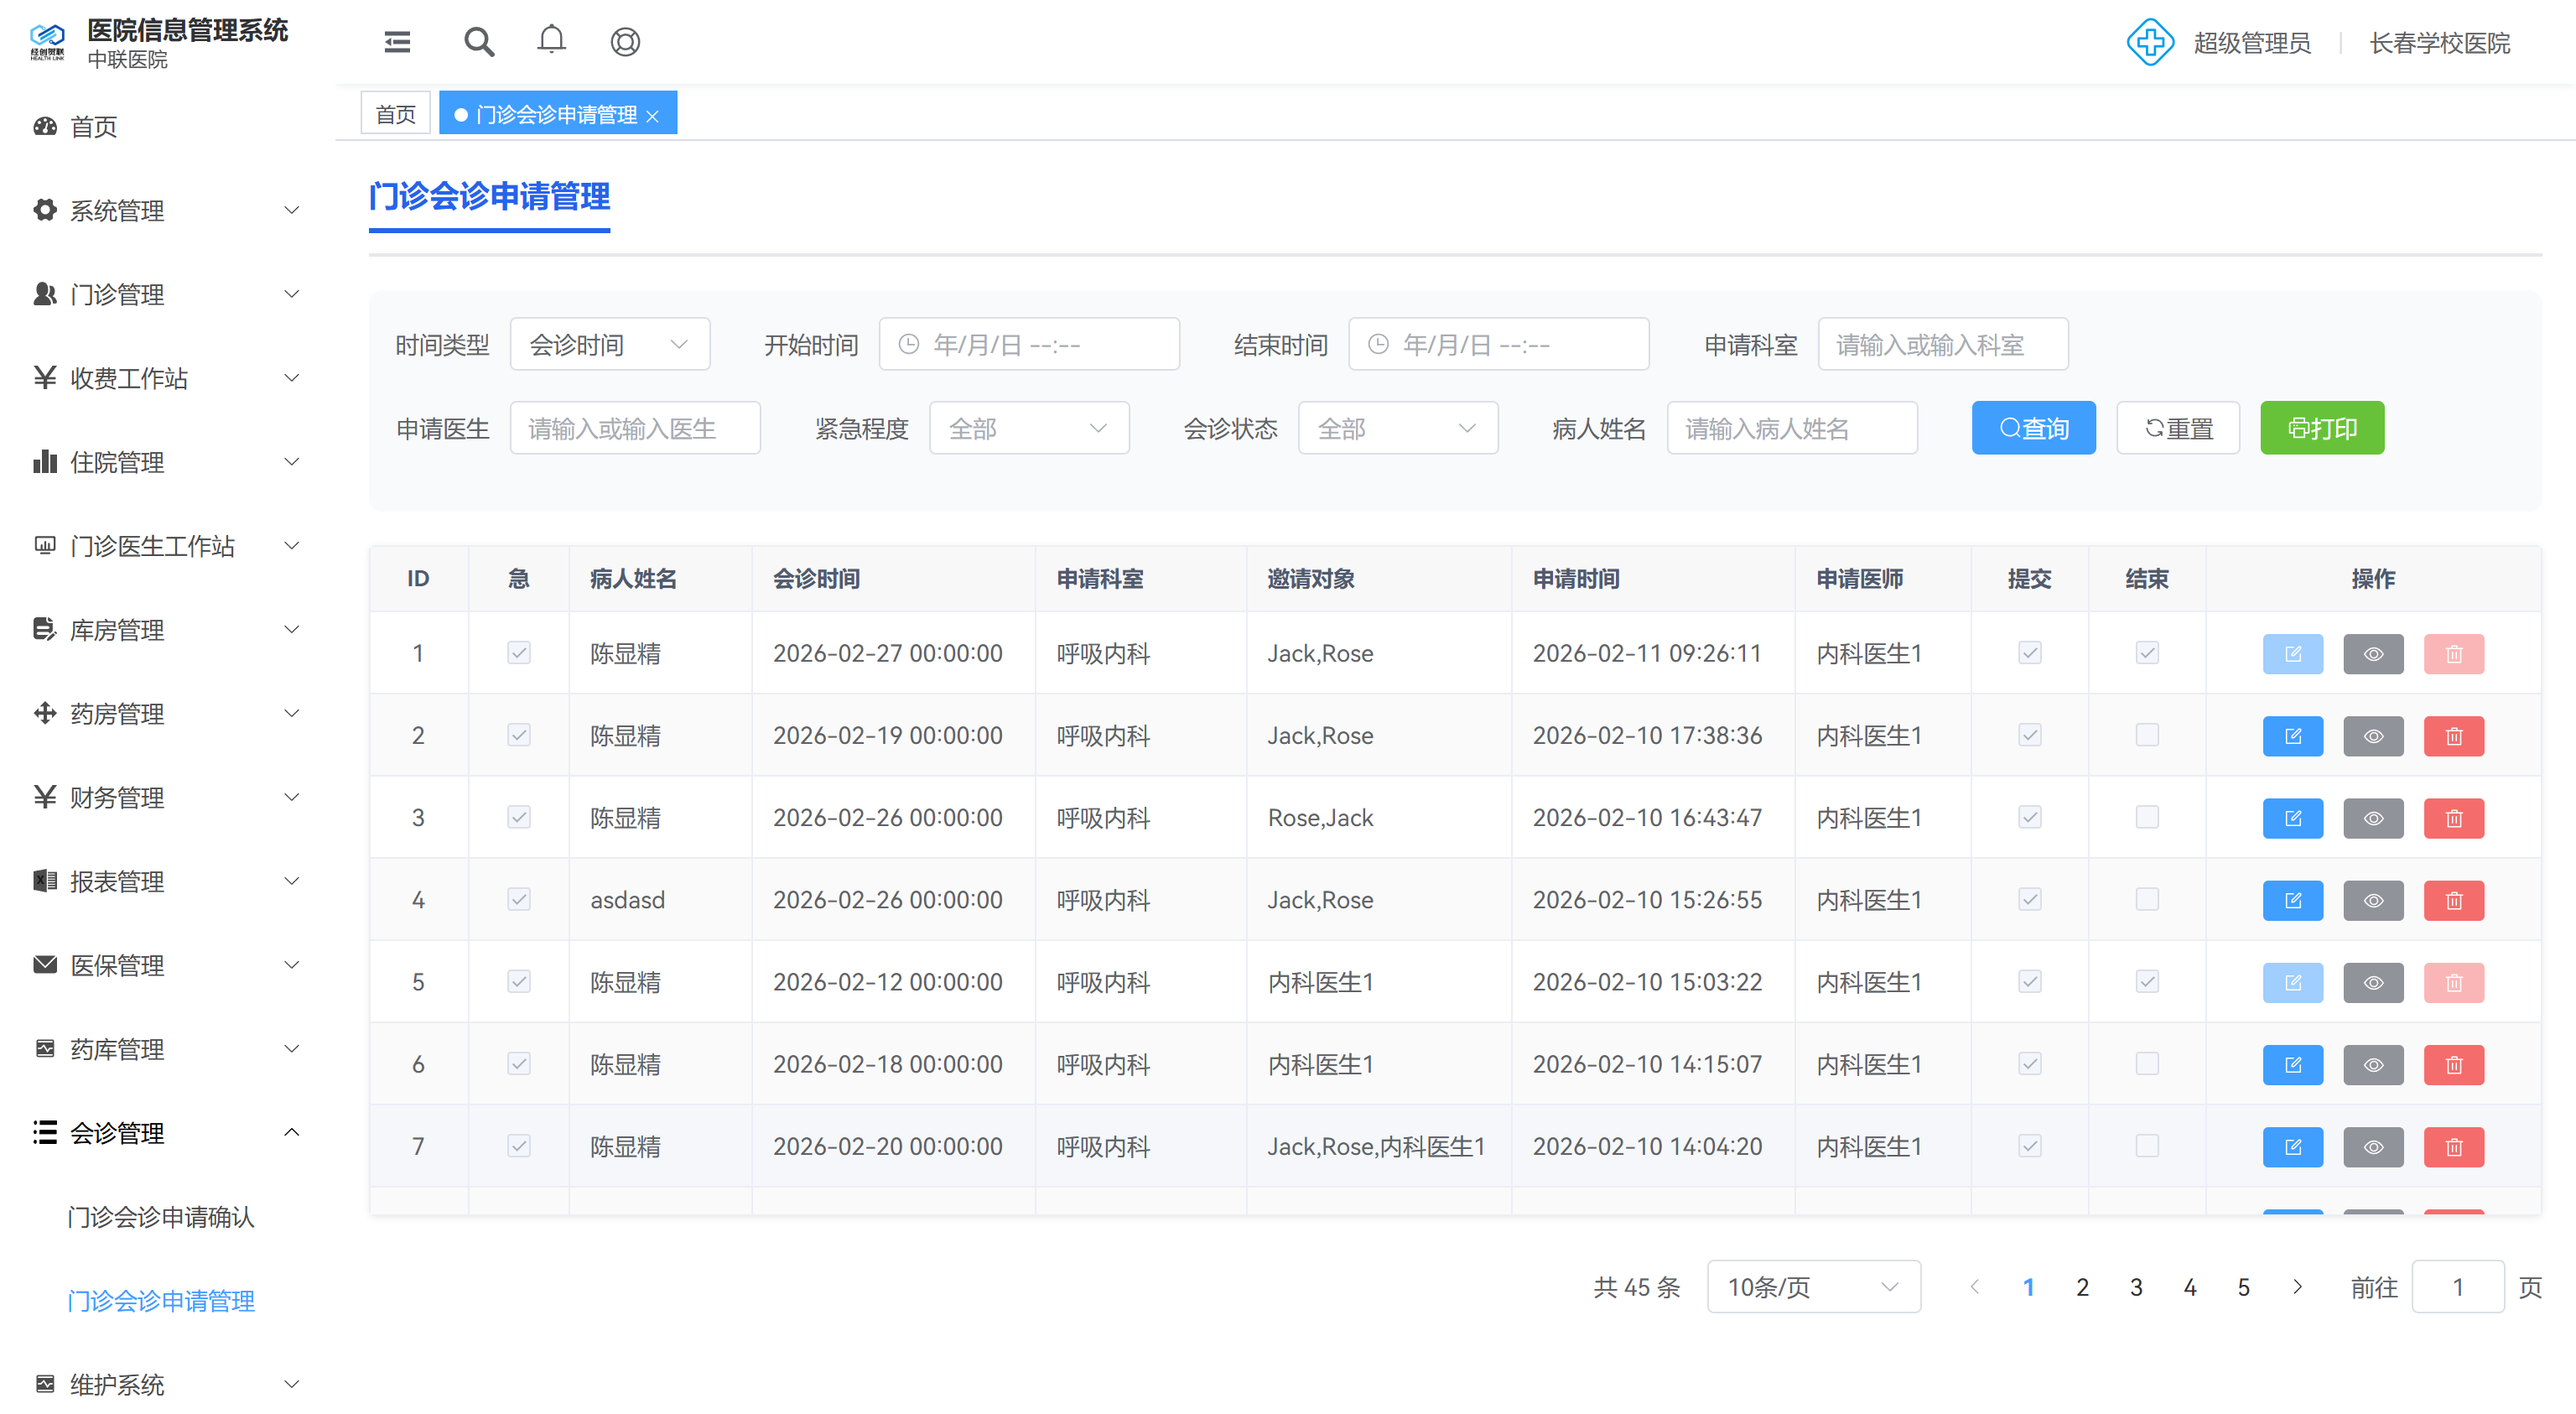The width and height of the screenshot is (2576, 1414).
Task: Click the blue 查询 button
Action: (x=2033, y=429)
